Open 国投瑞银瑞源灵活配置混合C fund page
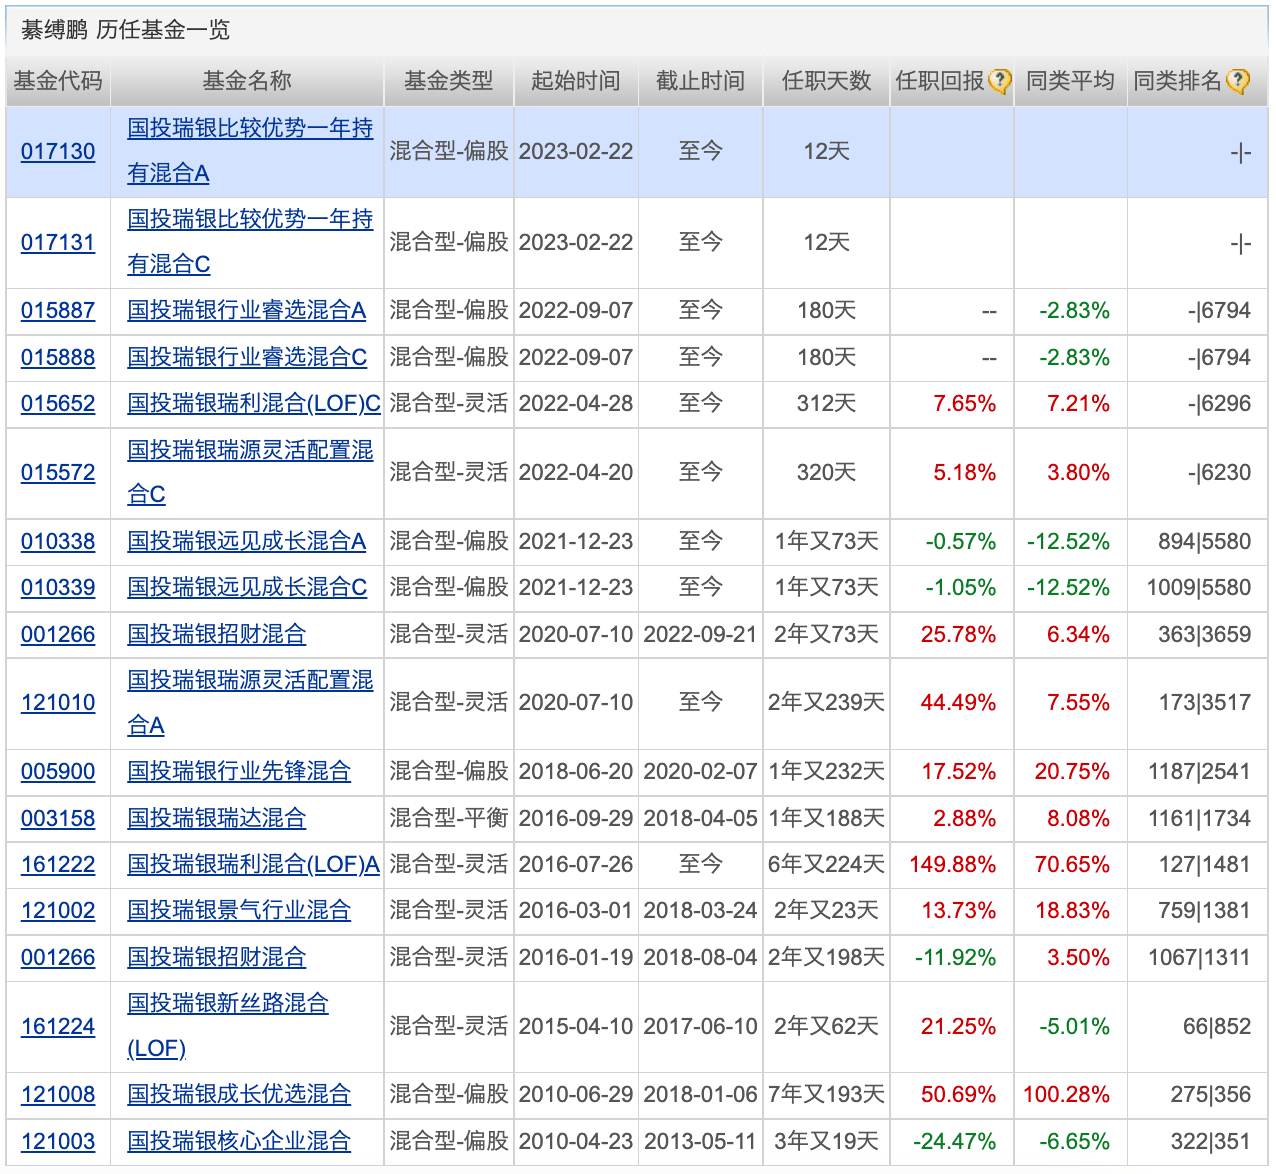The height and width of the screenshot is (1174, 1276). point(250,472)
